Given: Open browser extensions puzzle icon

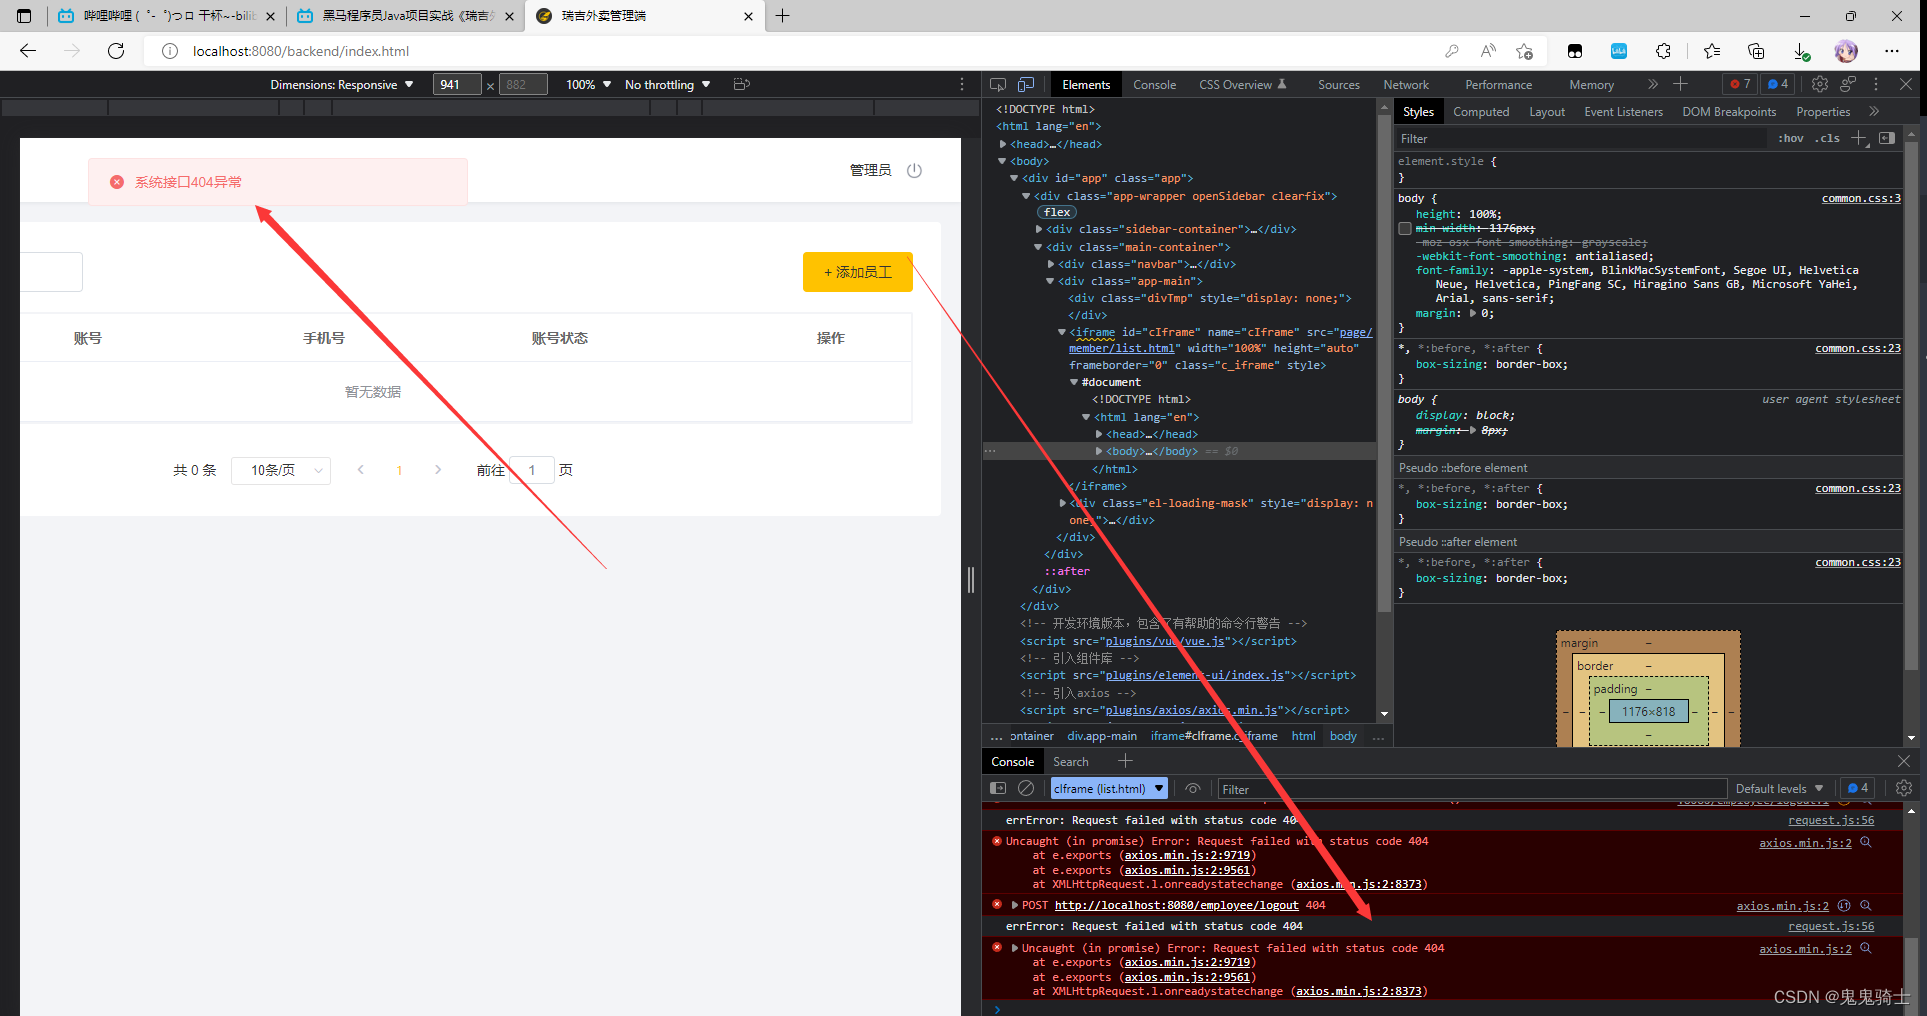Looking at the screenshot, I should point(1663,51).
